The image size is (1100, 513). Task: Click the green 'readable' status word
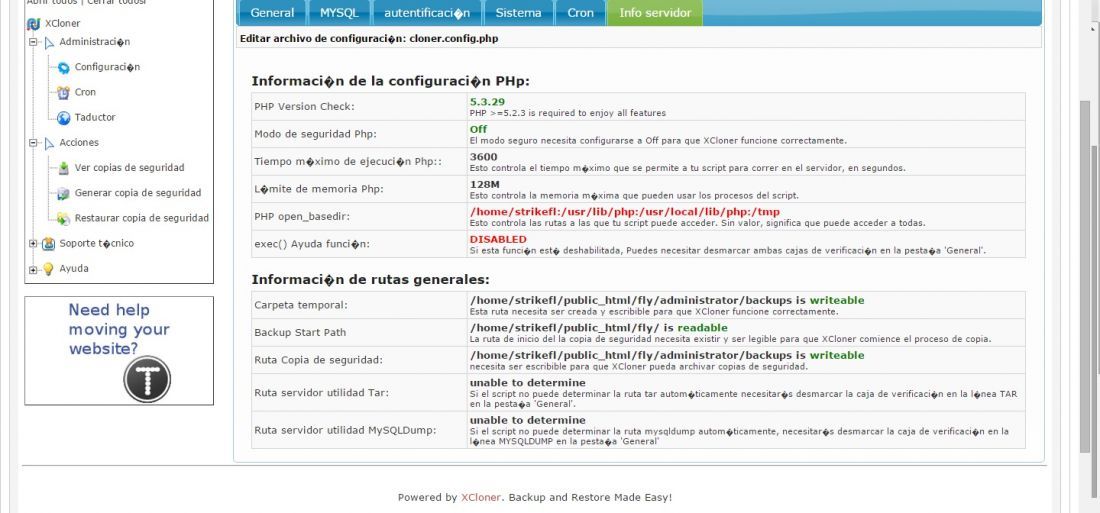click(x=702, y=328)
